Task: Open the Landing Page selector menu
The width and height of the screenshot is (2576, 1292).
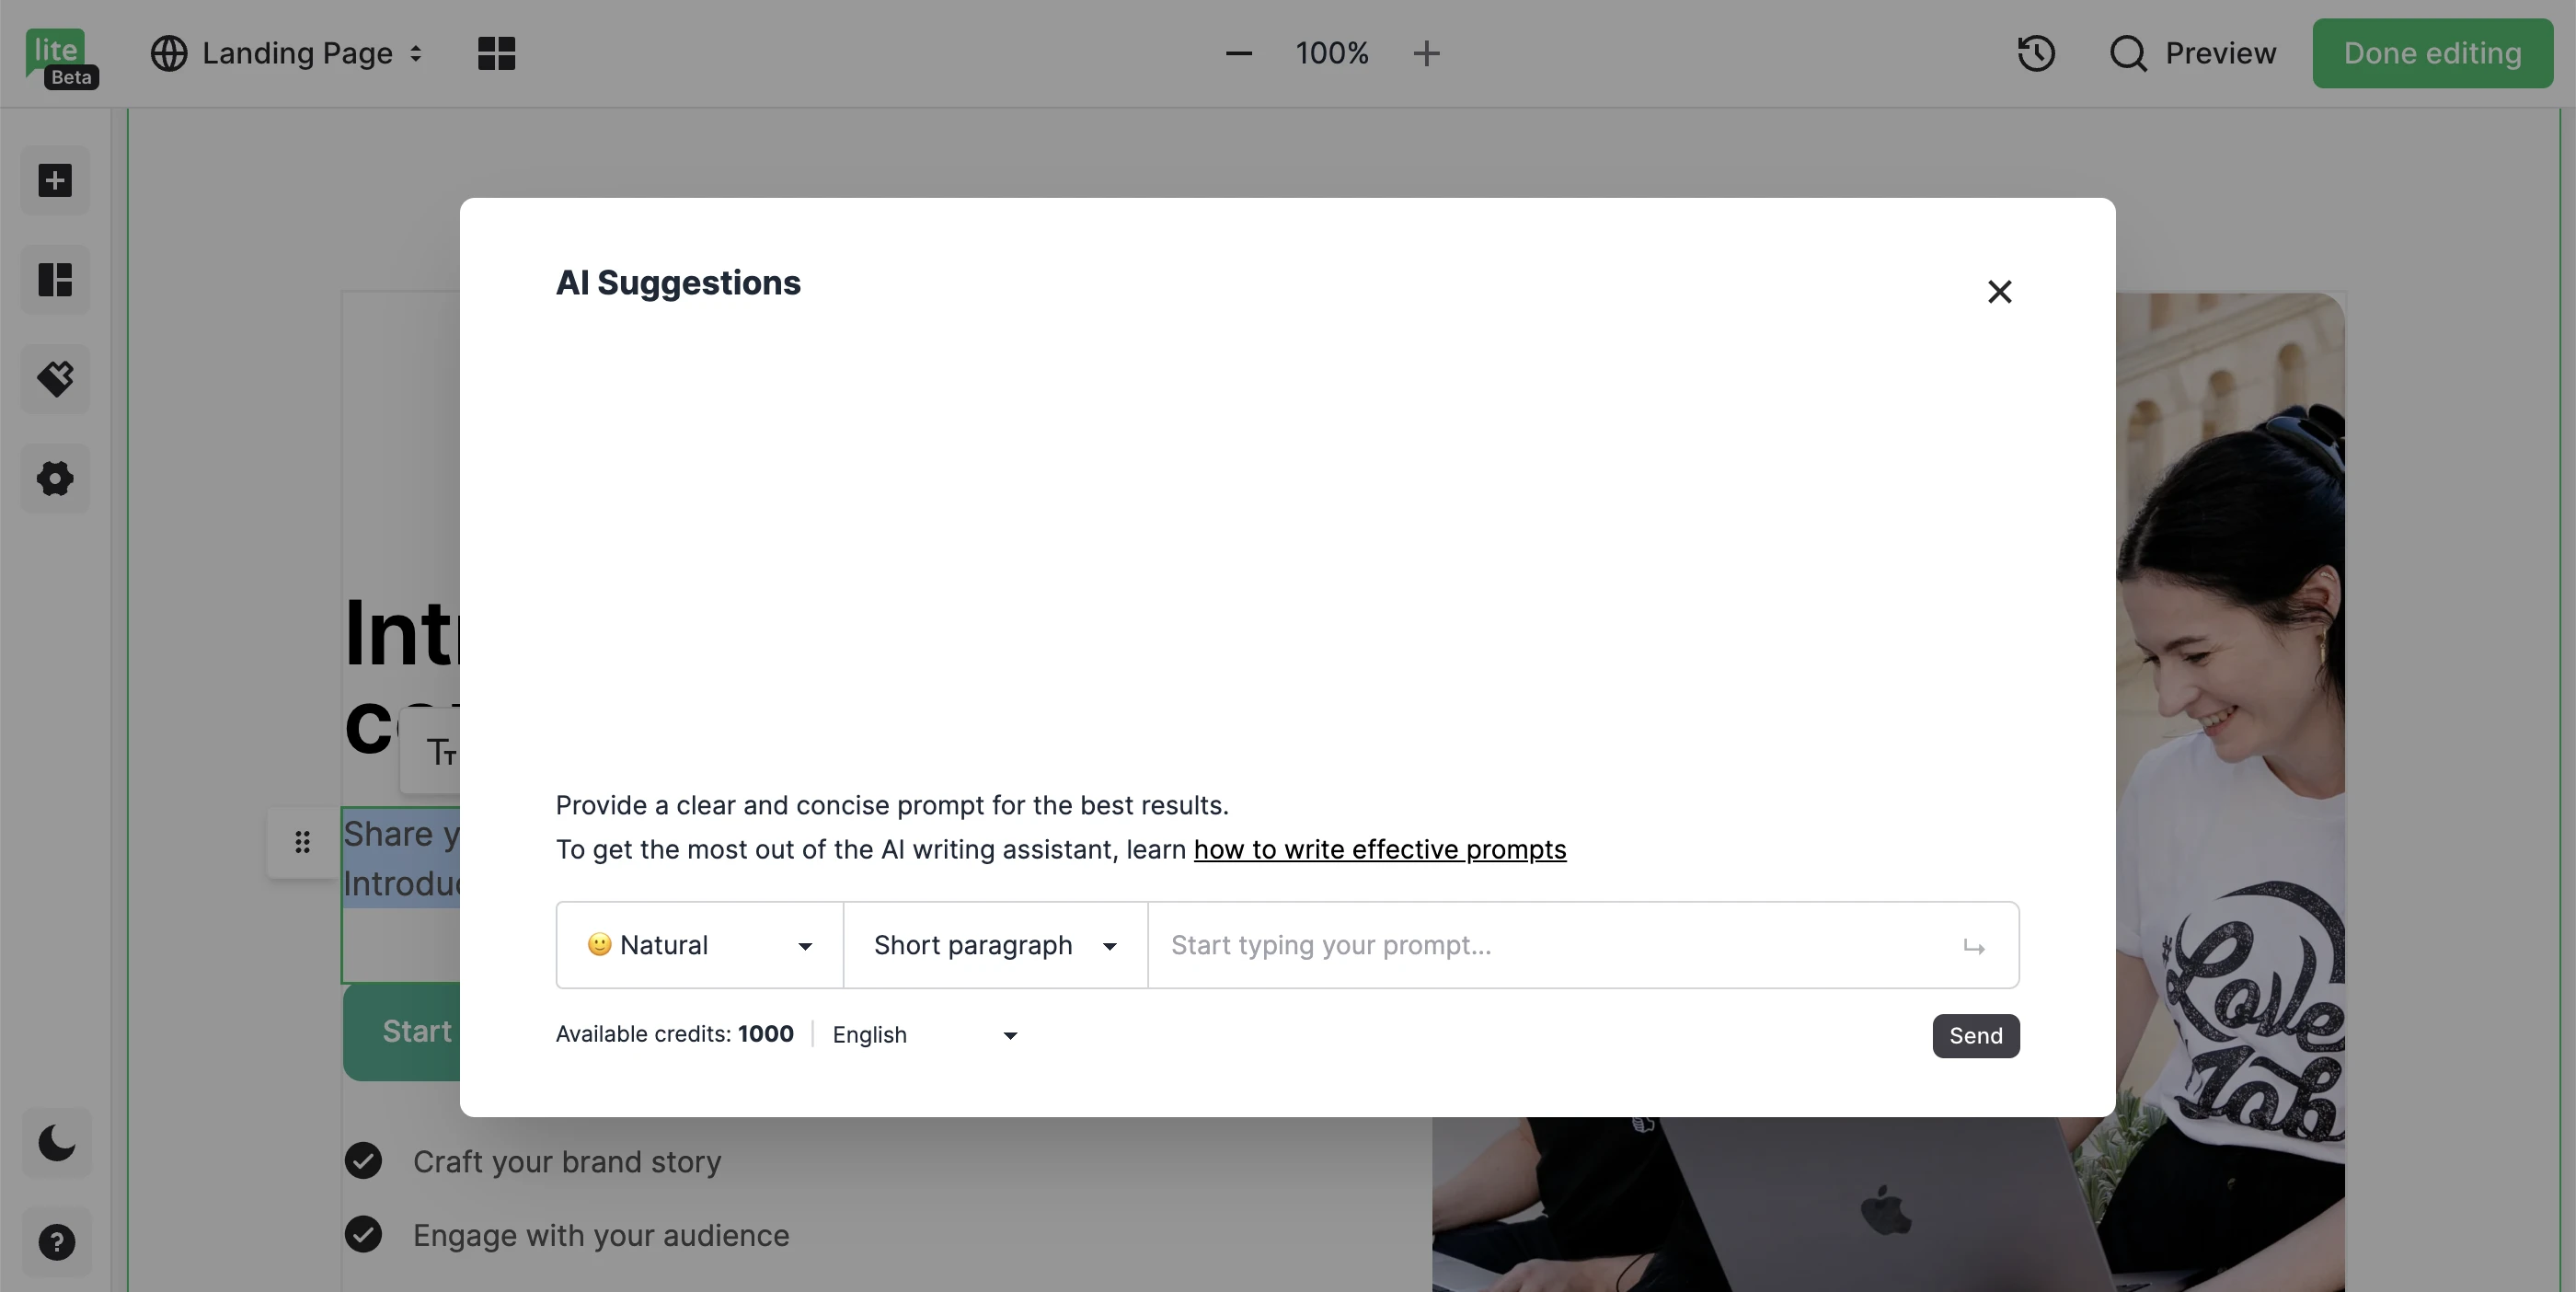Action: pyautogui.click(x=288, y=53)
